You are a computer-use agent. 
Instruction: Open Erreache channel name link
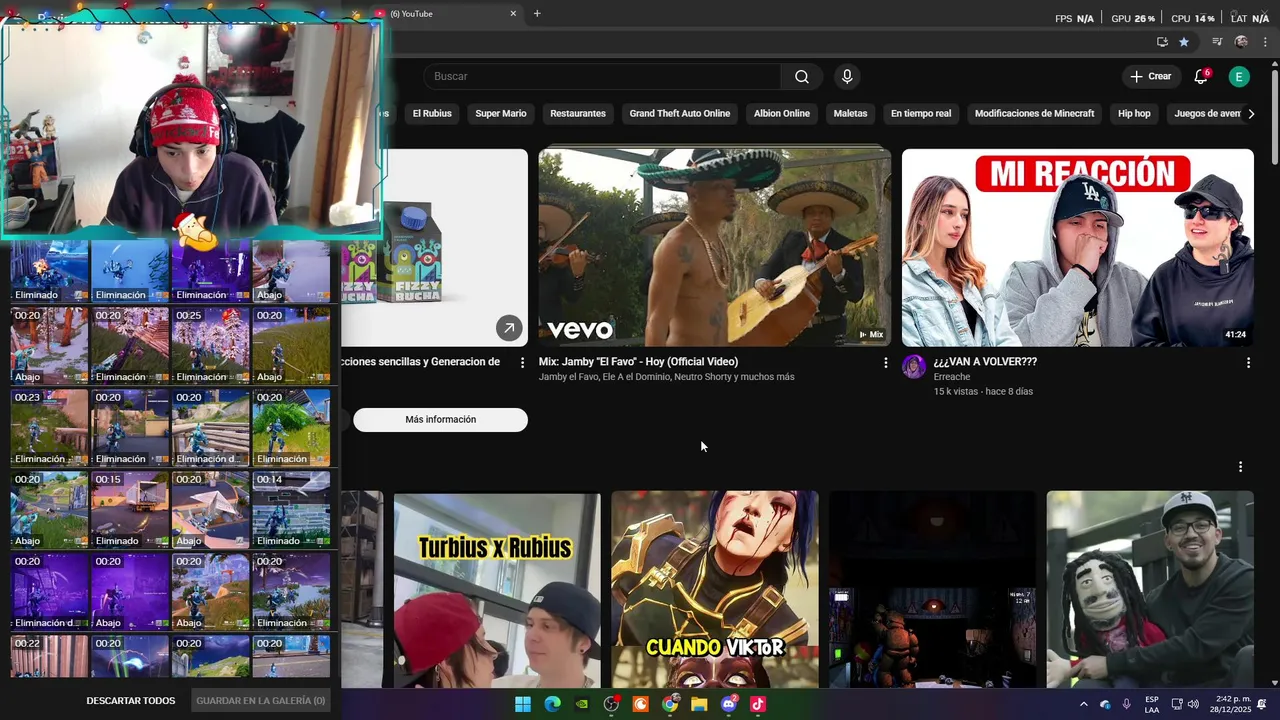coord(952,377)
